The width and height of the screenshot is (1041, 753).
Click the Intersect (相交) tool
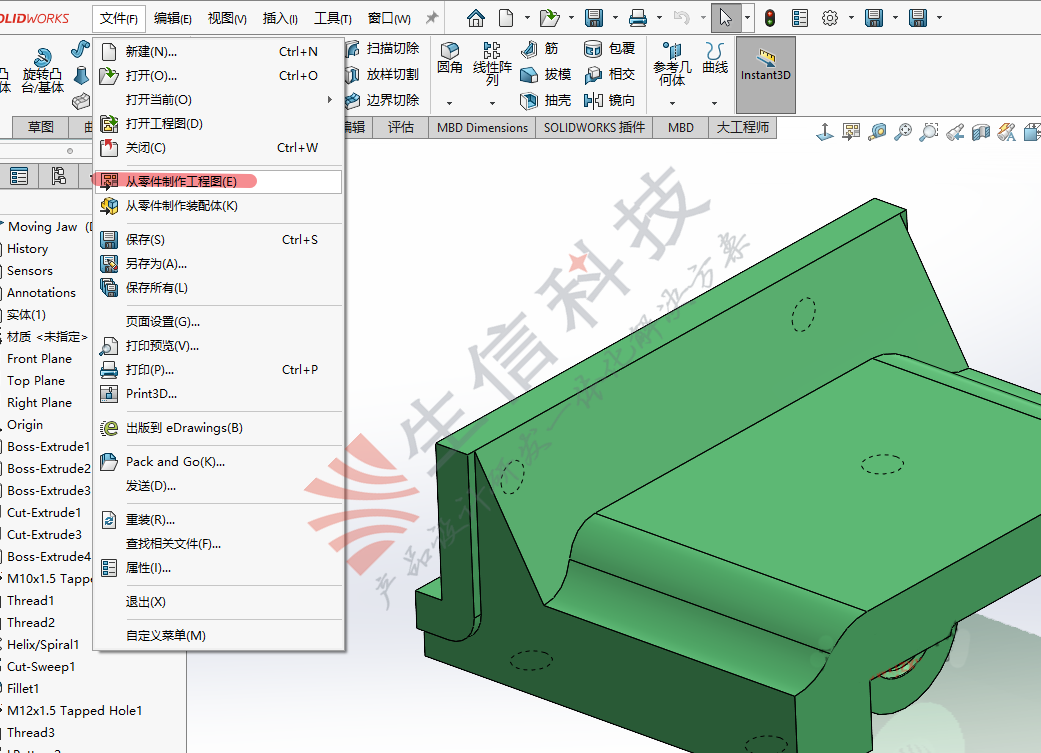[x=609, y=74]
